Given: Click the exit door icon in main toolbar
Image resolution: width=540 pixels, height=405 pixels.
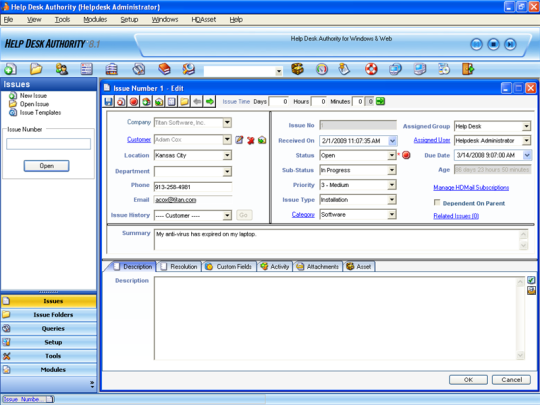Looking at the screenshot, I should pyautogui.click(x=468, y=69).
